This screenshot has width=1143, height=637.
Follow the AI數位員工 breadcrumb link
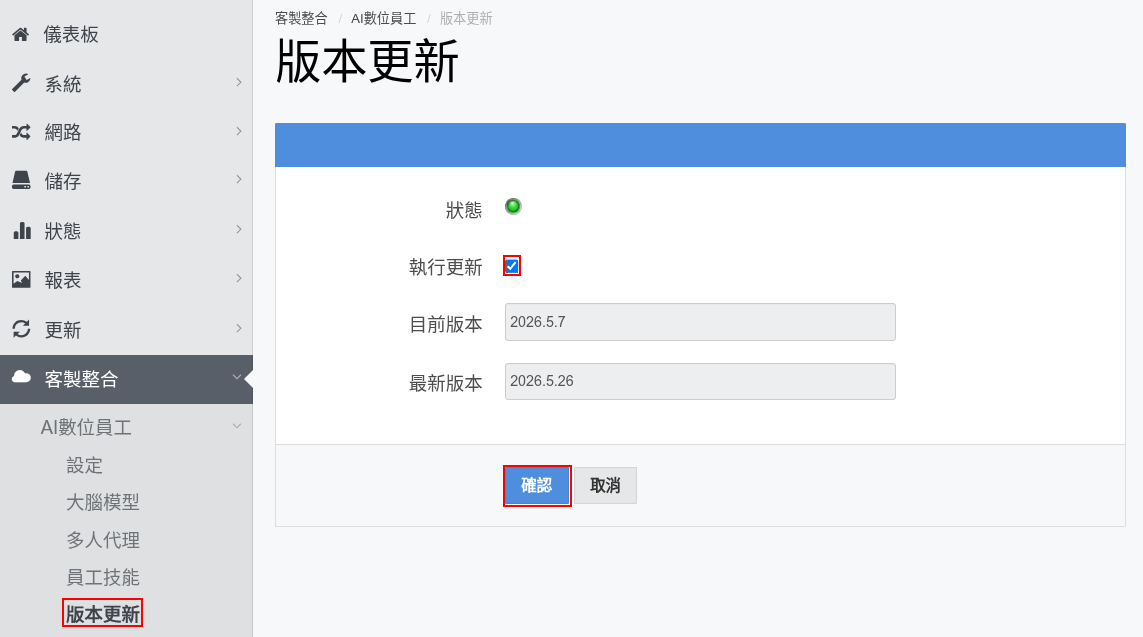point(383,18)
